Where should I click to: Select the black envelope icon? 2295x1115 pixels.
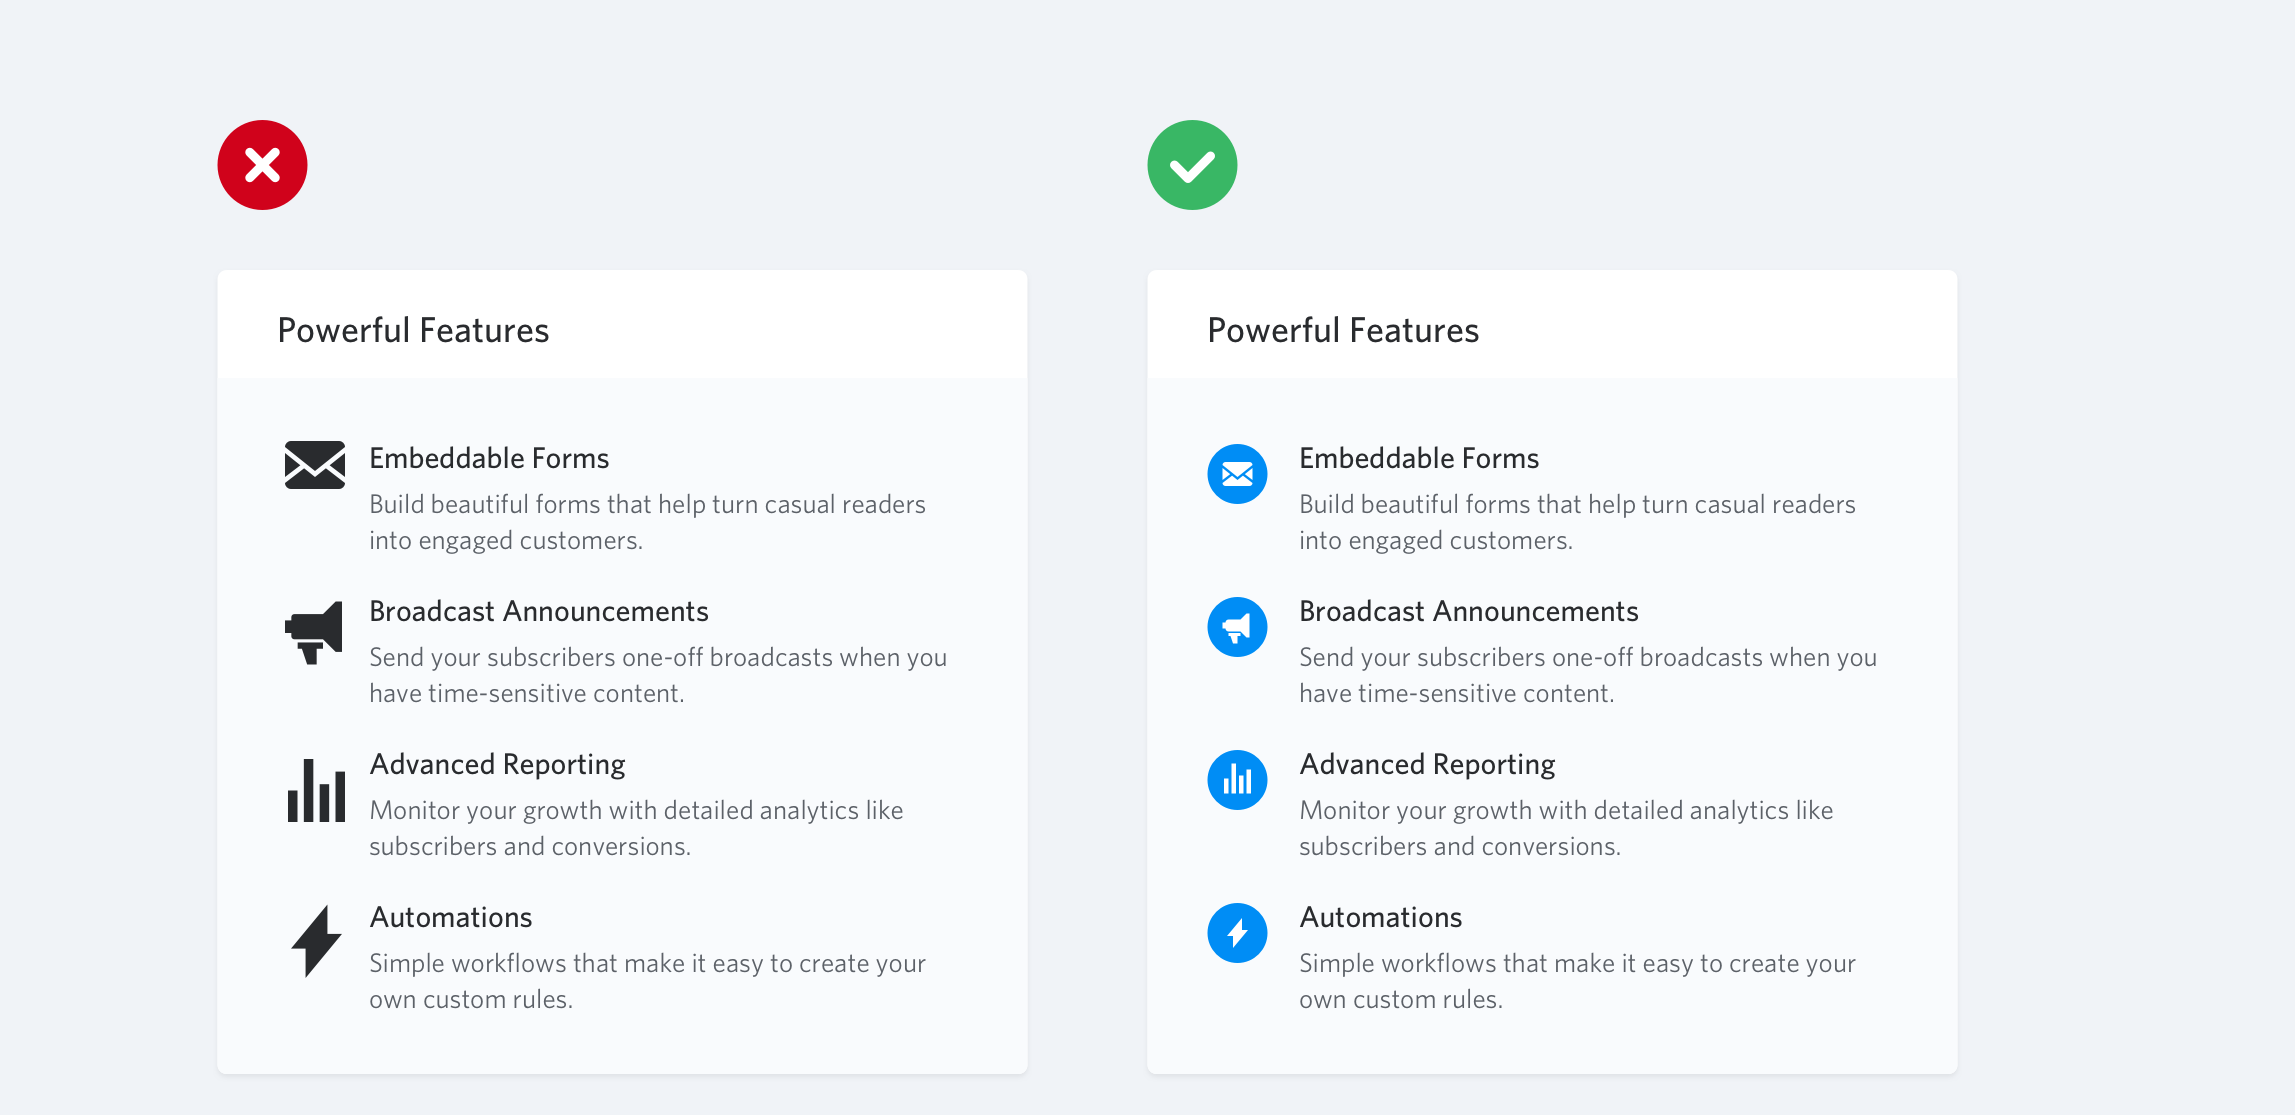315,465
